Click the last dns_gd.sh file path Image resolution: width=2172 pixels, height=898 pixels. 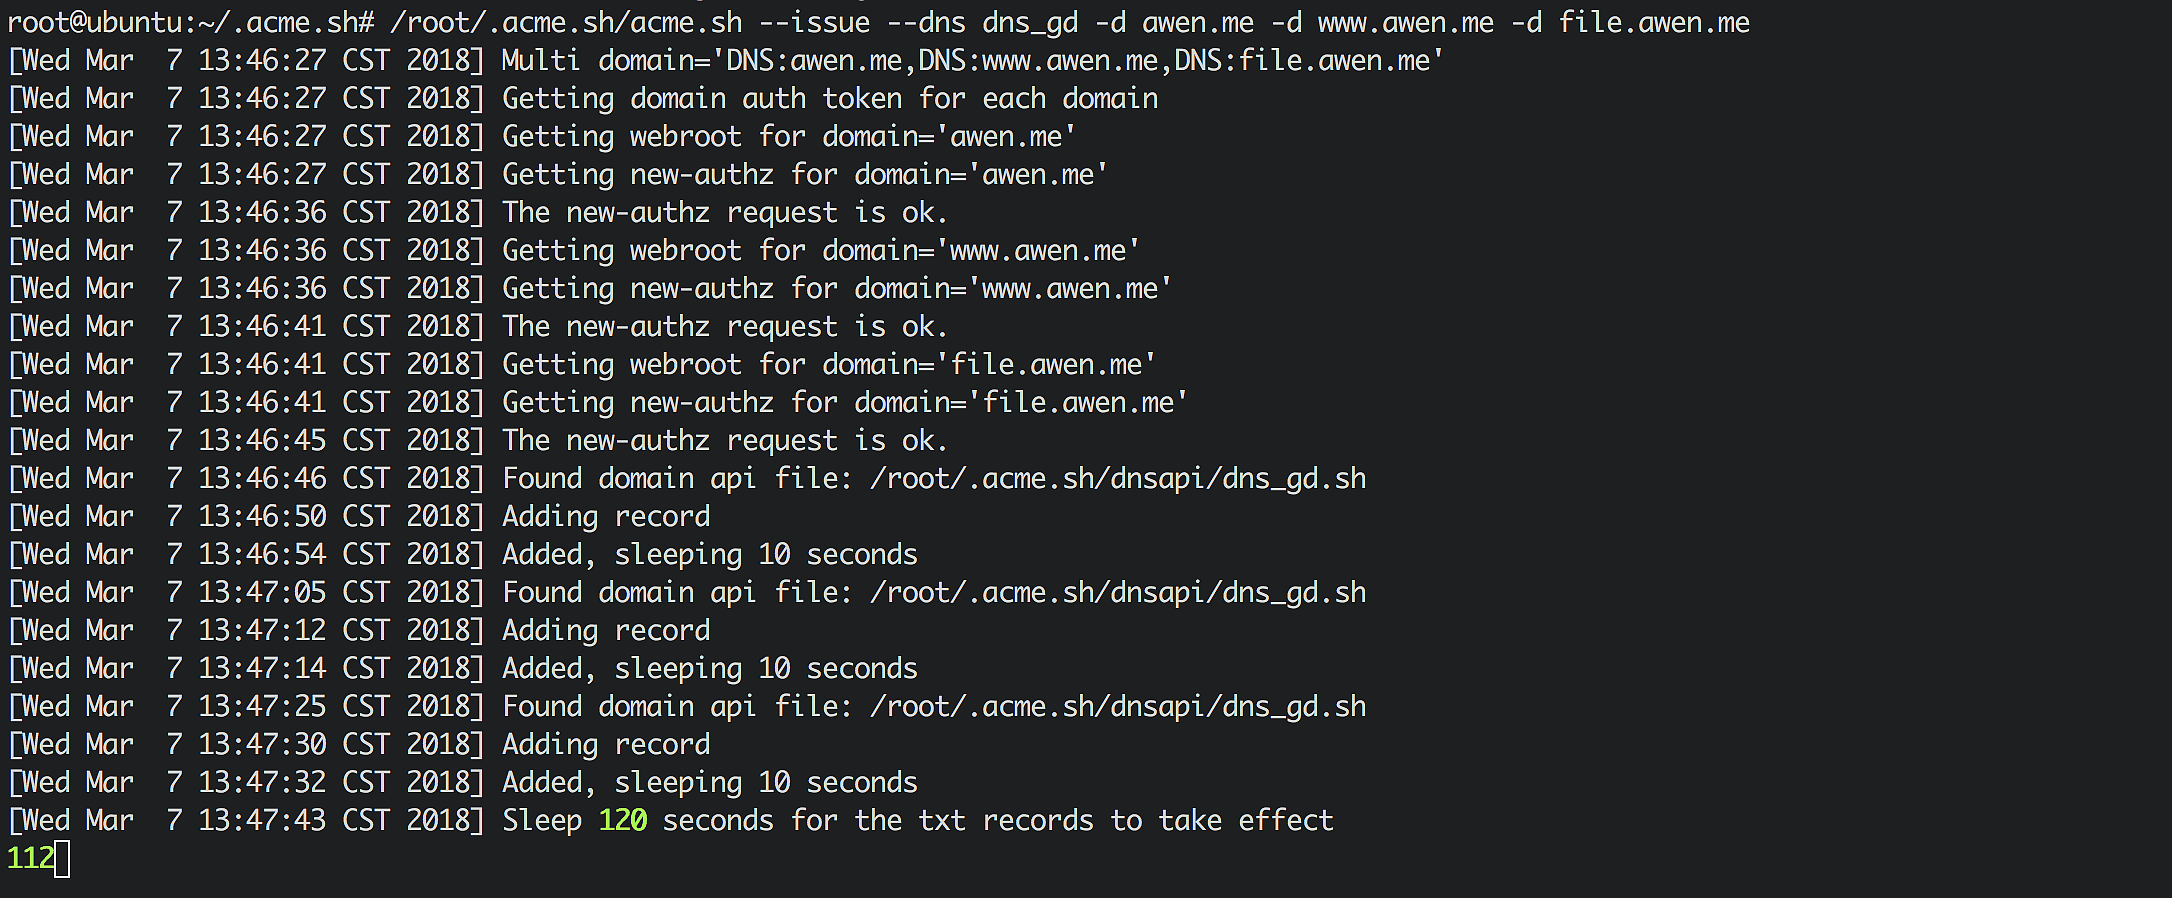click(1118, 707)
